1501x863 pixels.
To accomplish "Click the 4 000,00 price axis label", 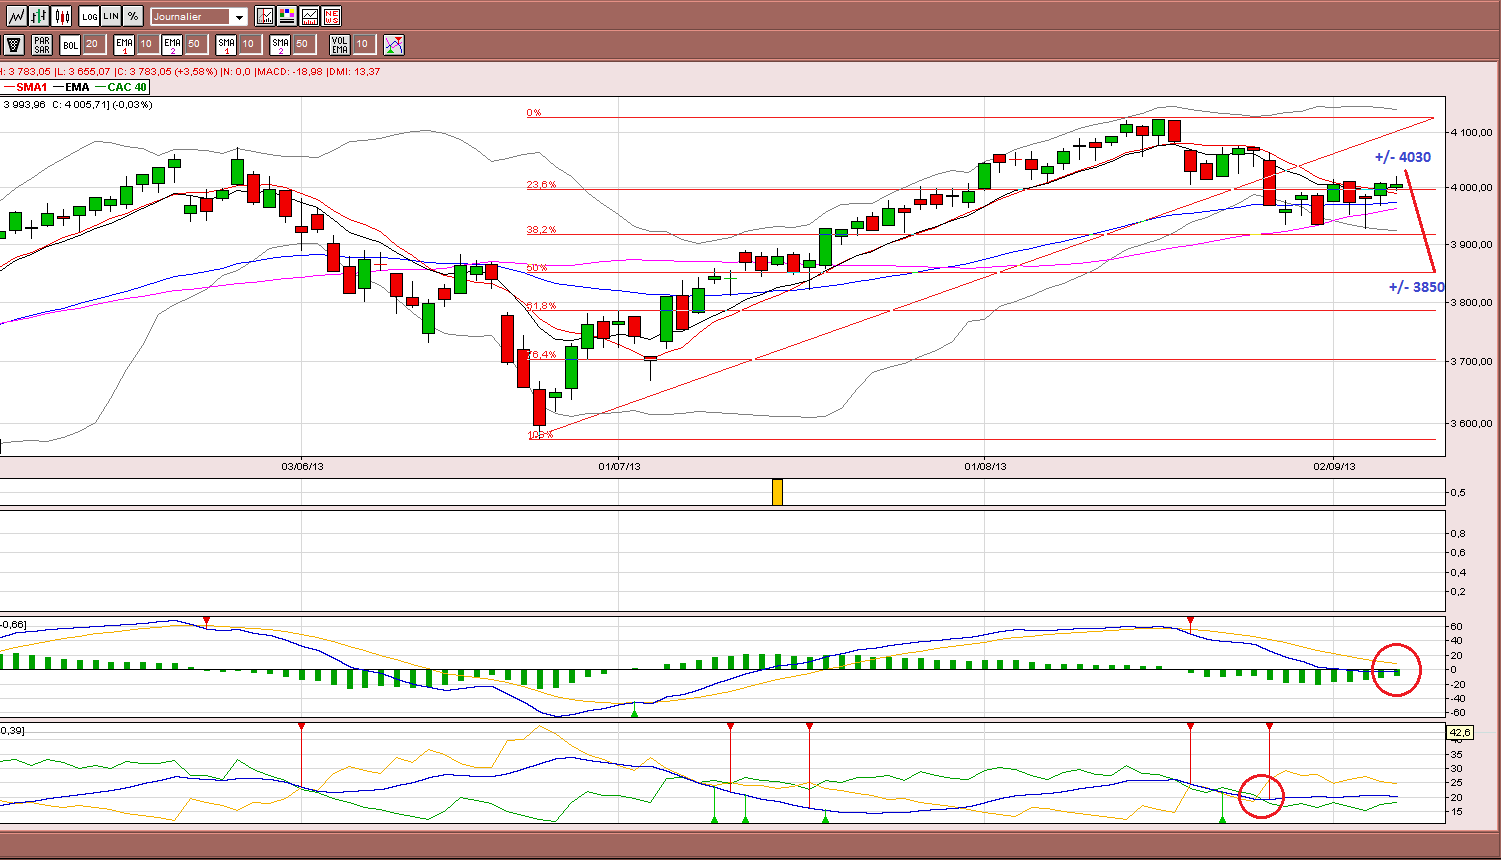I will click(1471, 188).
